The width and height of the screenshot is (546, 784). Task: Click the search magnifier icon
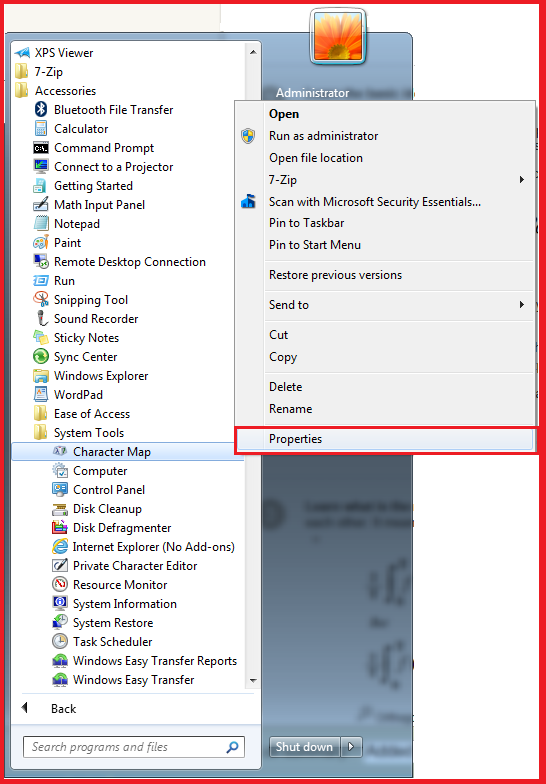pyautogui.click(x=232, y=747)
